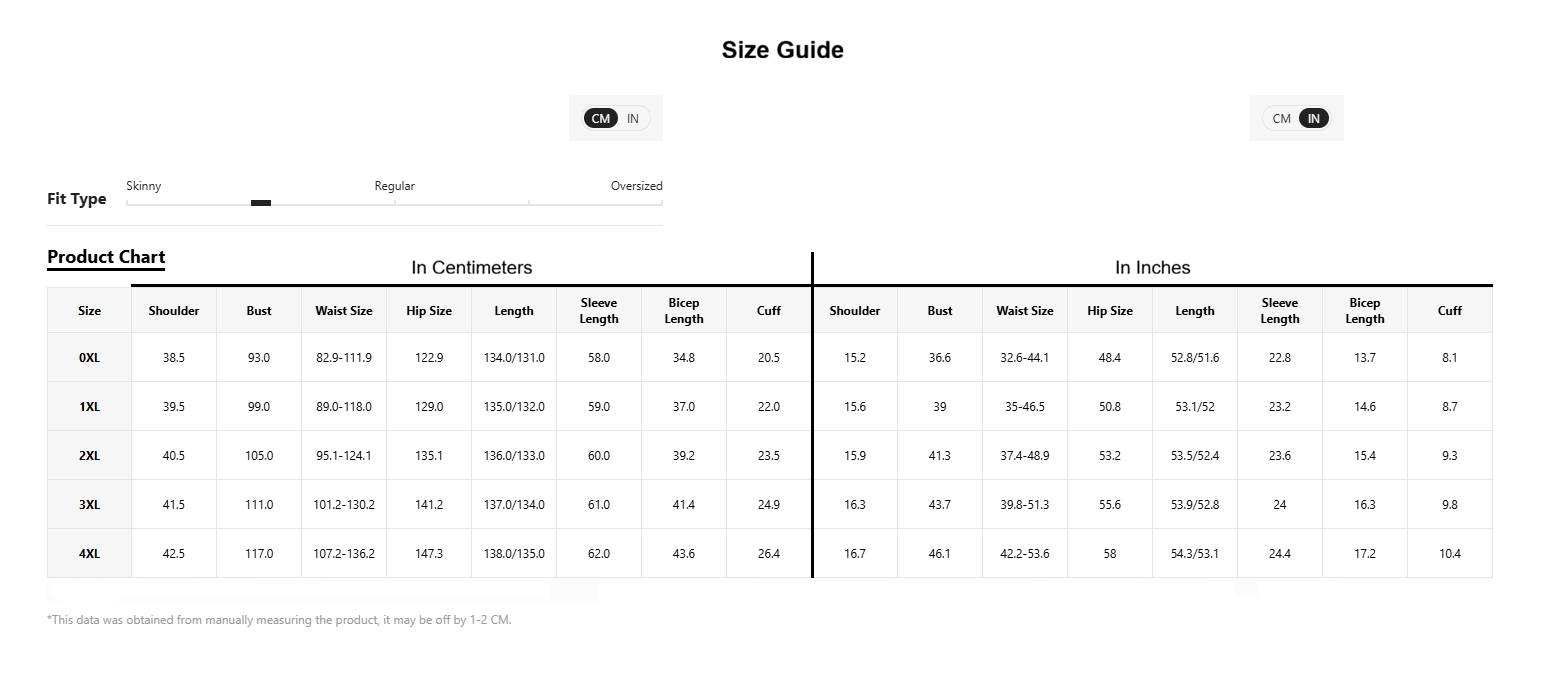The width and height of the screenshot is (1545, 700).
Task: Click the In Centimeters section heading
Action: 472,267
